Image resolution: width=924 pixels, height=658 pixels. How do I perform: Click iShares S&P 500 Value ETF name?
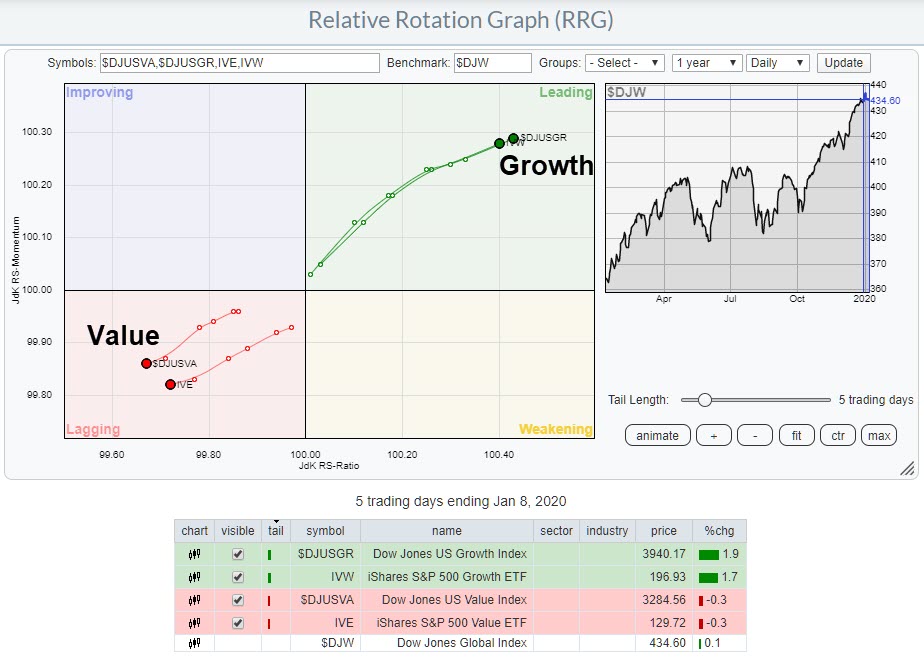click(x=452, y=623)
